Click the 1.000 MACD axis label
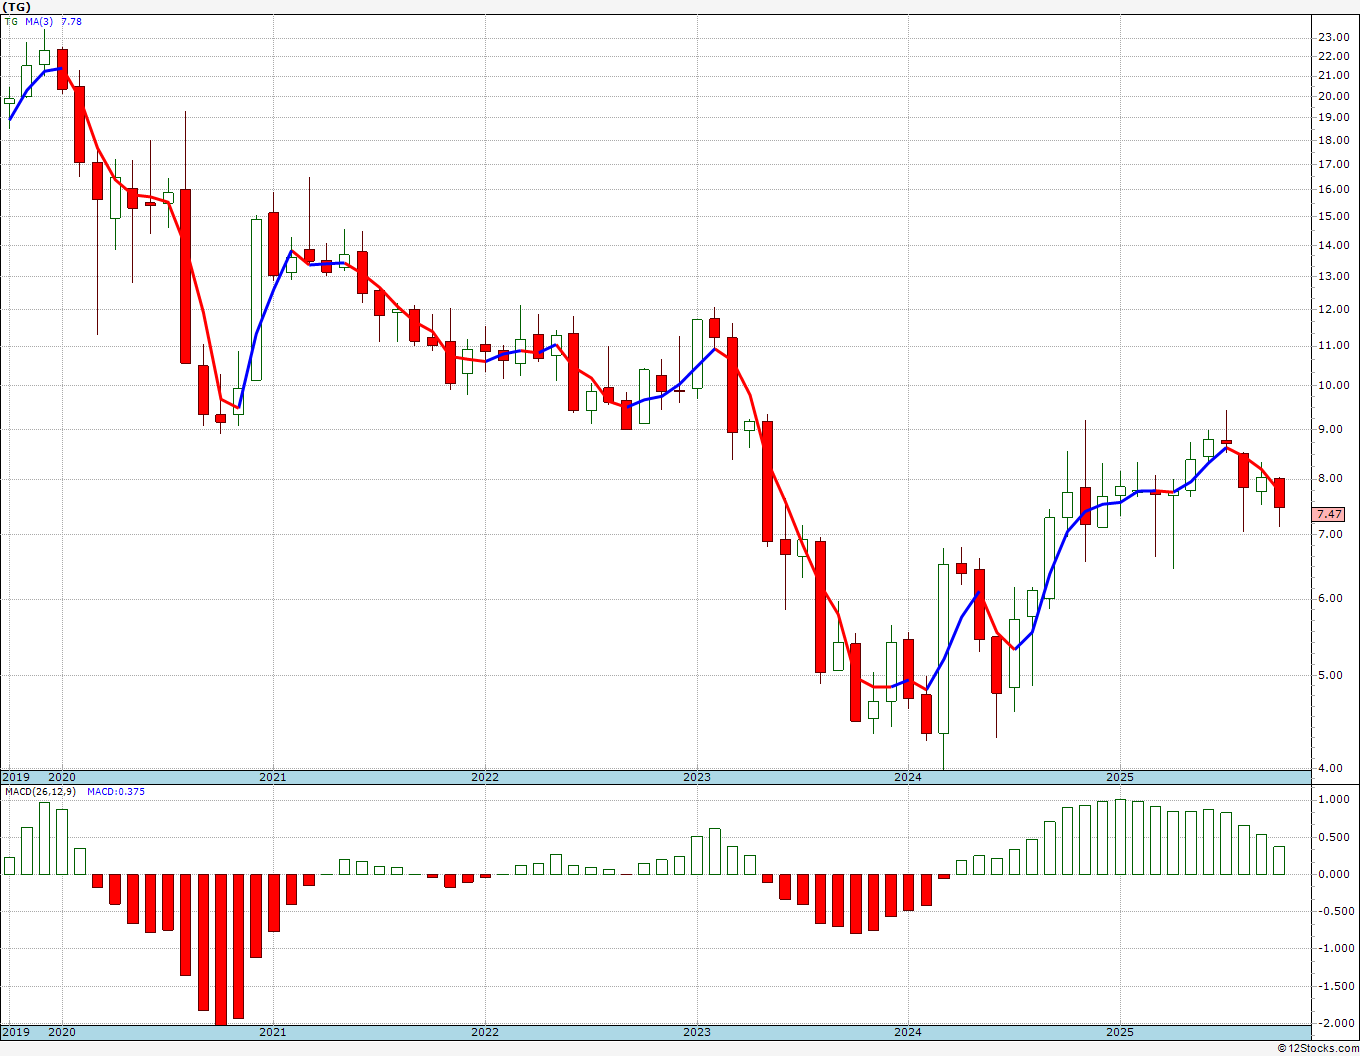The image size is (1360, 1056). (x=1333, y=799)
